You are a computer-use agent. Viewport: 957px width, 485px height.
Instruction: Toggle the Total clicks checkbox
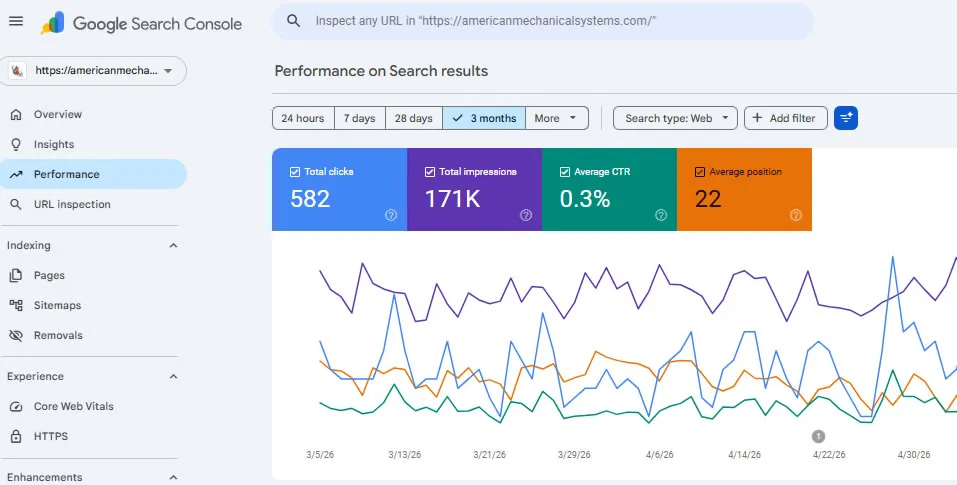(295, 172)
